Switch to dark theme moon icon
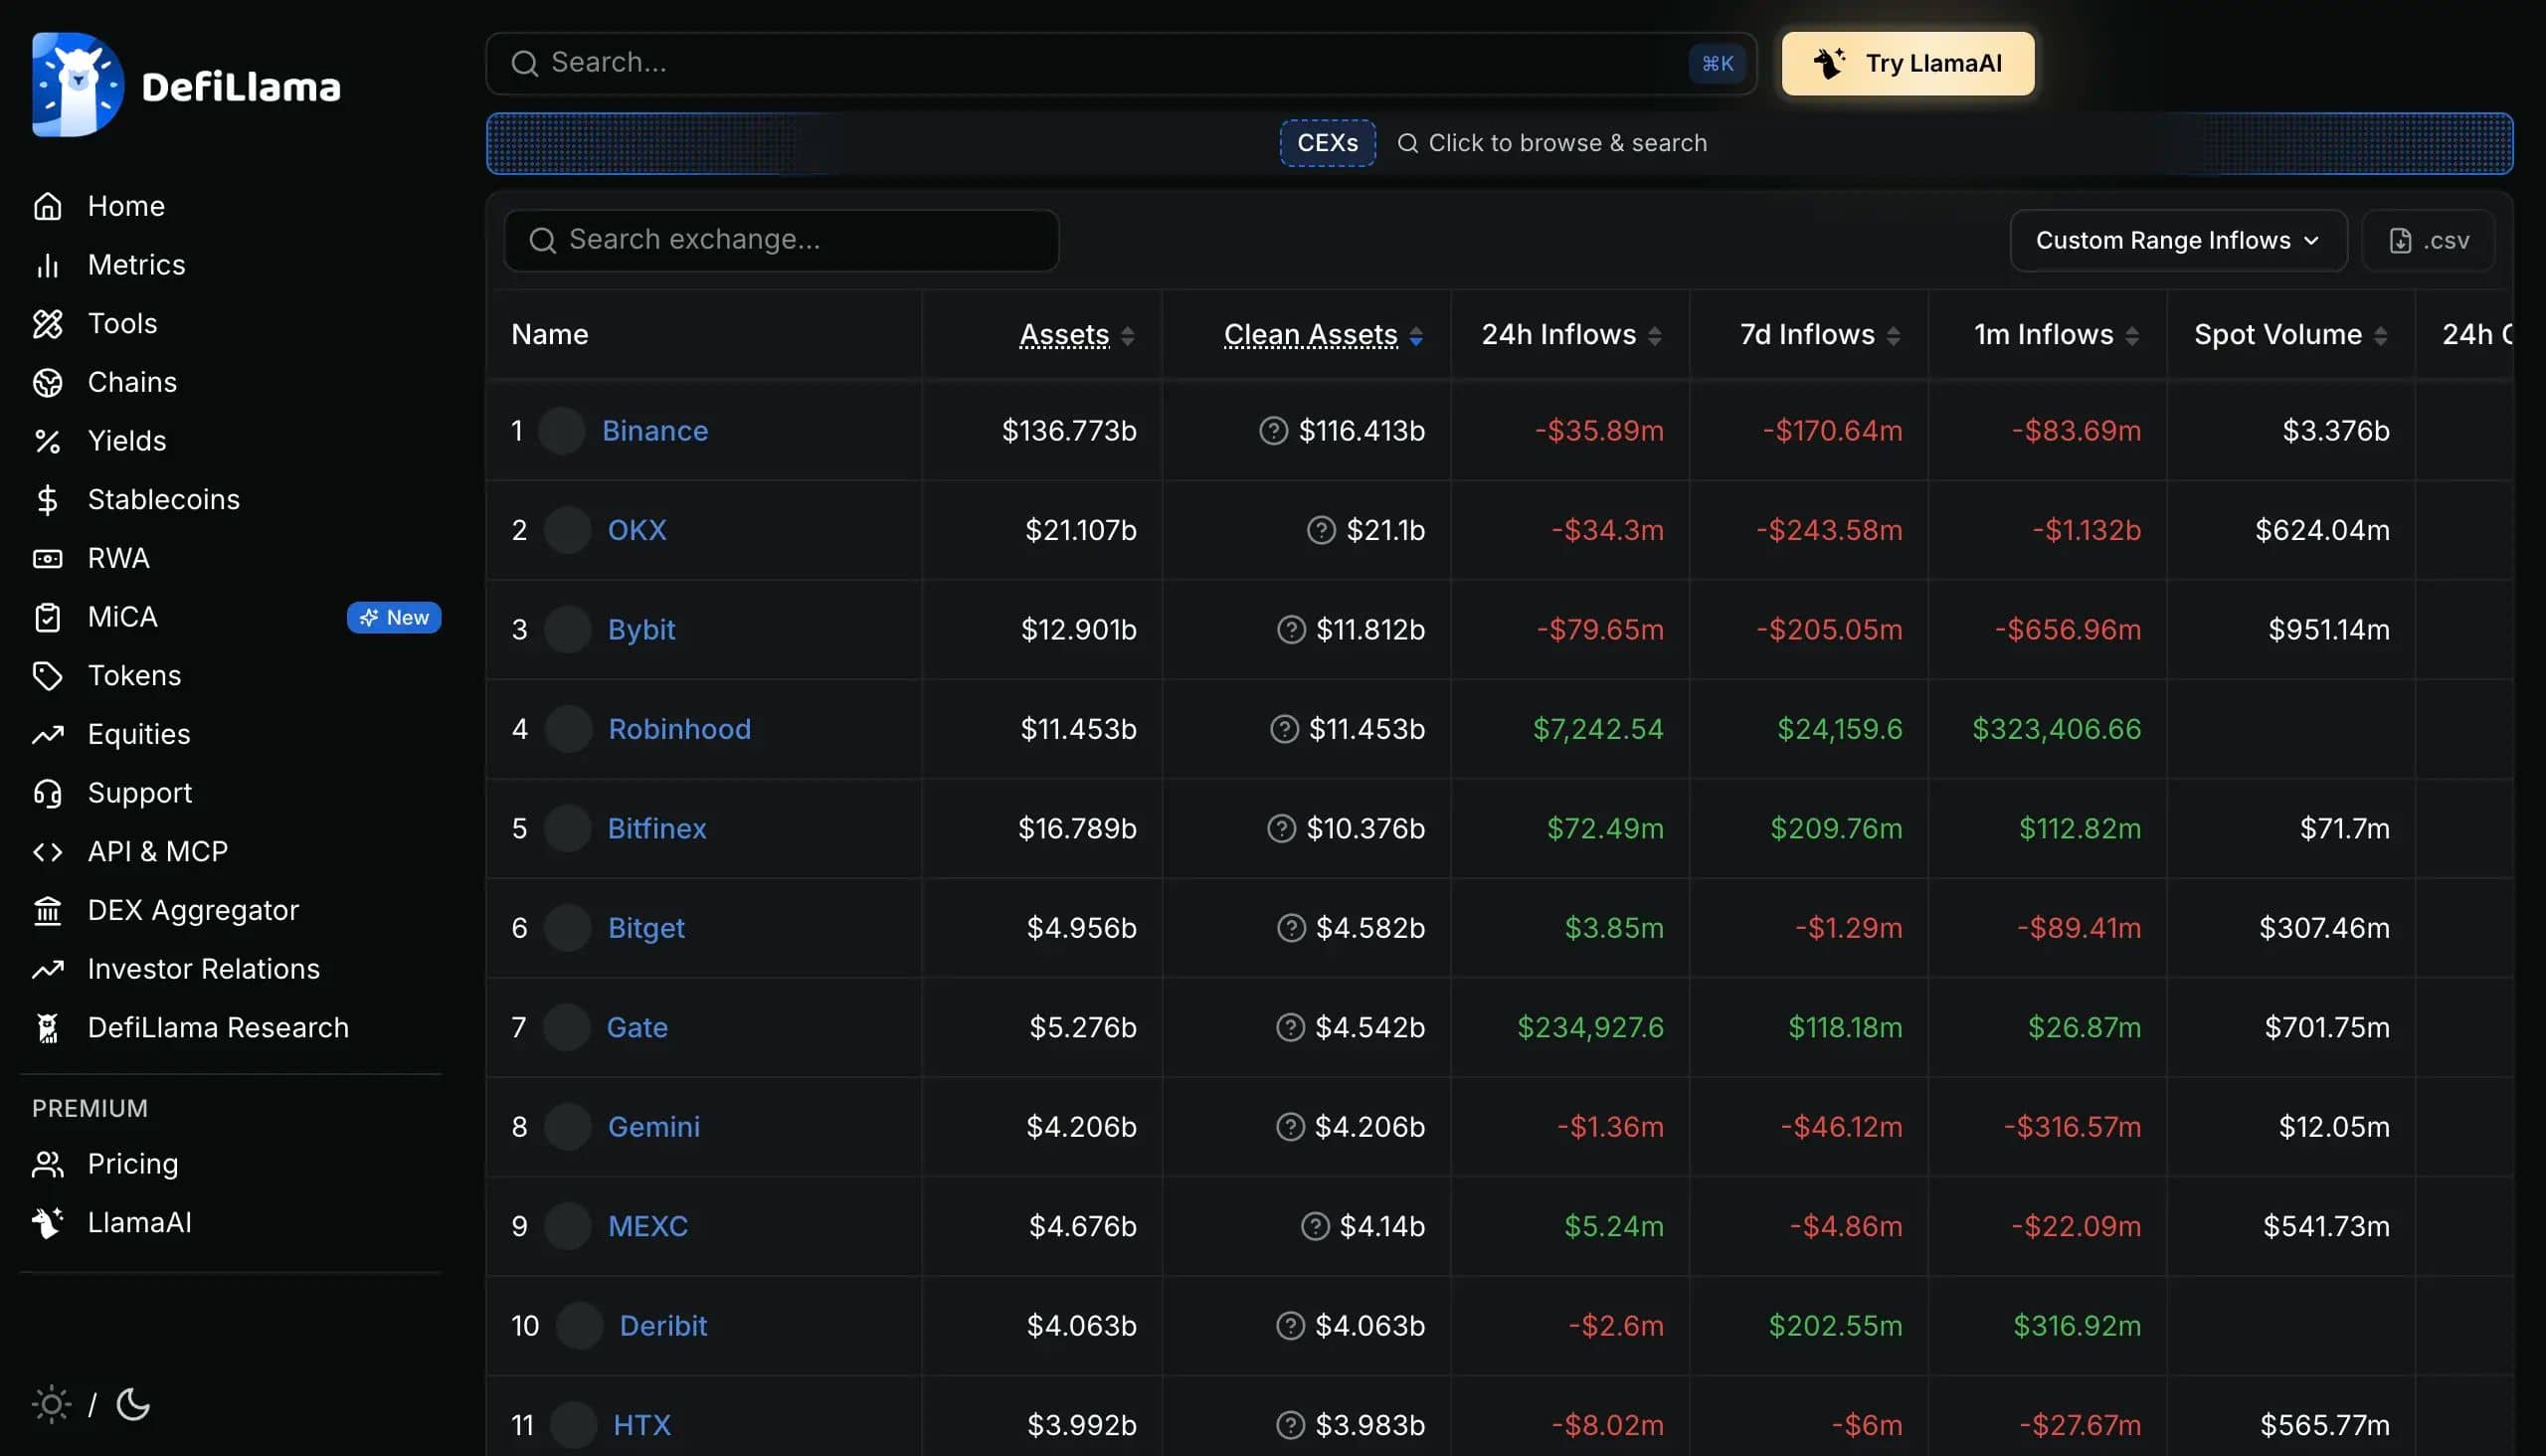Screen dimensions: 2546x1456 (x=133, y=1405)
